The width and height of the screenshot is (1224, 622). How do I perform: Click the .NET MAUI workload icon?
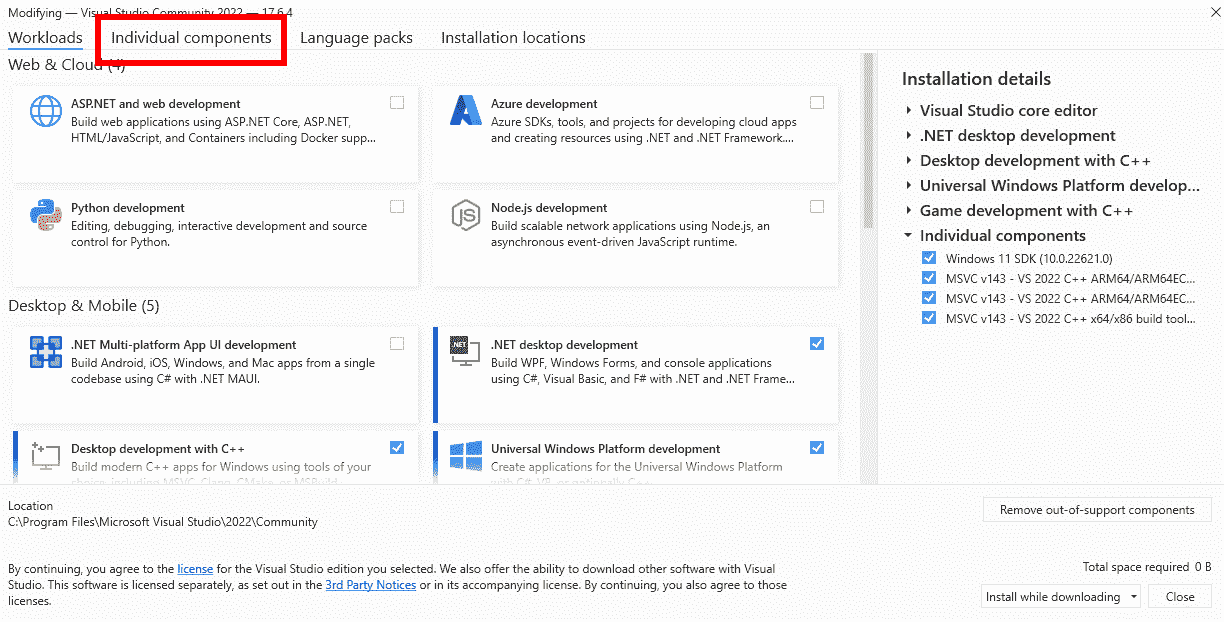pyautogui.click(x=46, y=352)
